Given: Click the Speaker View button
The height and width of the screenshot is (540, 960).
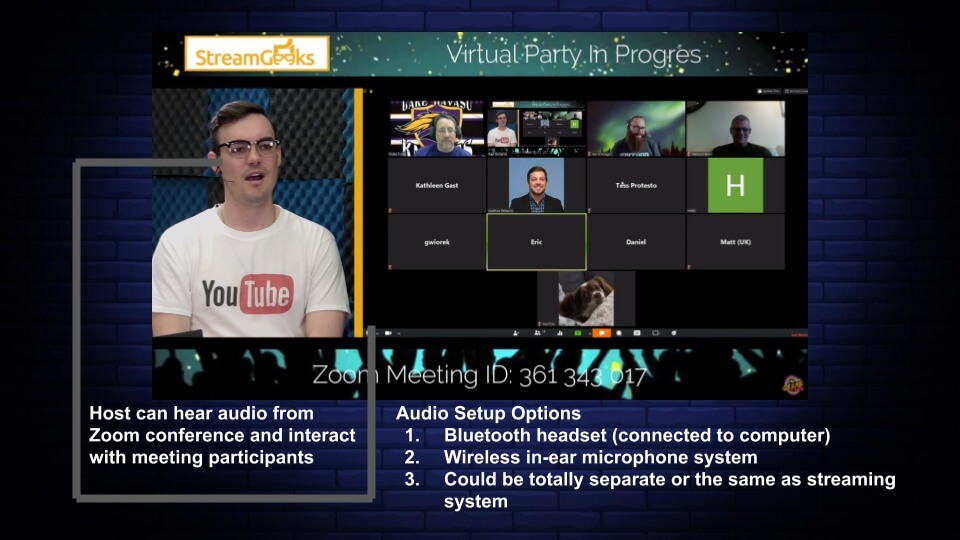Looking at the screenshot, I should click(768, 91).
